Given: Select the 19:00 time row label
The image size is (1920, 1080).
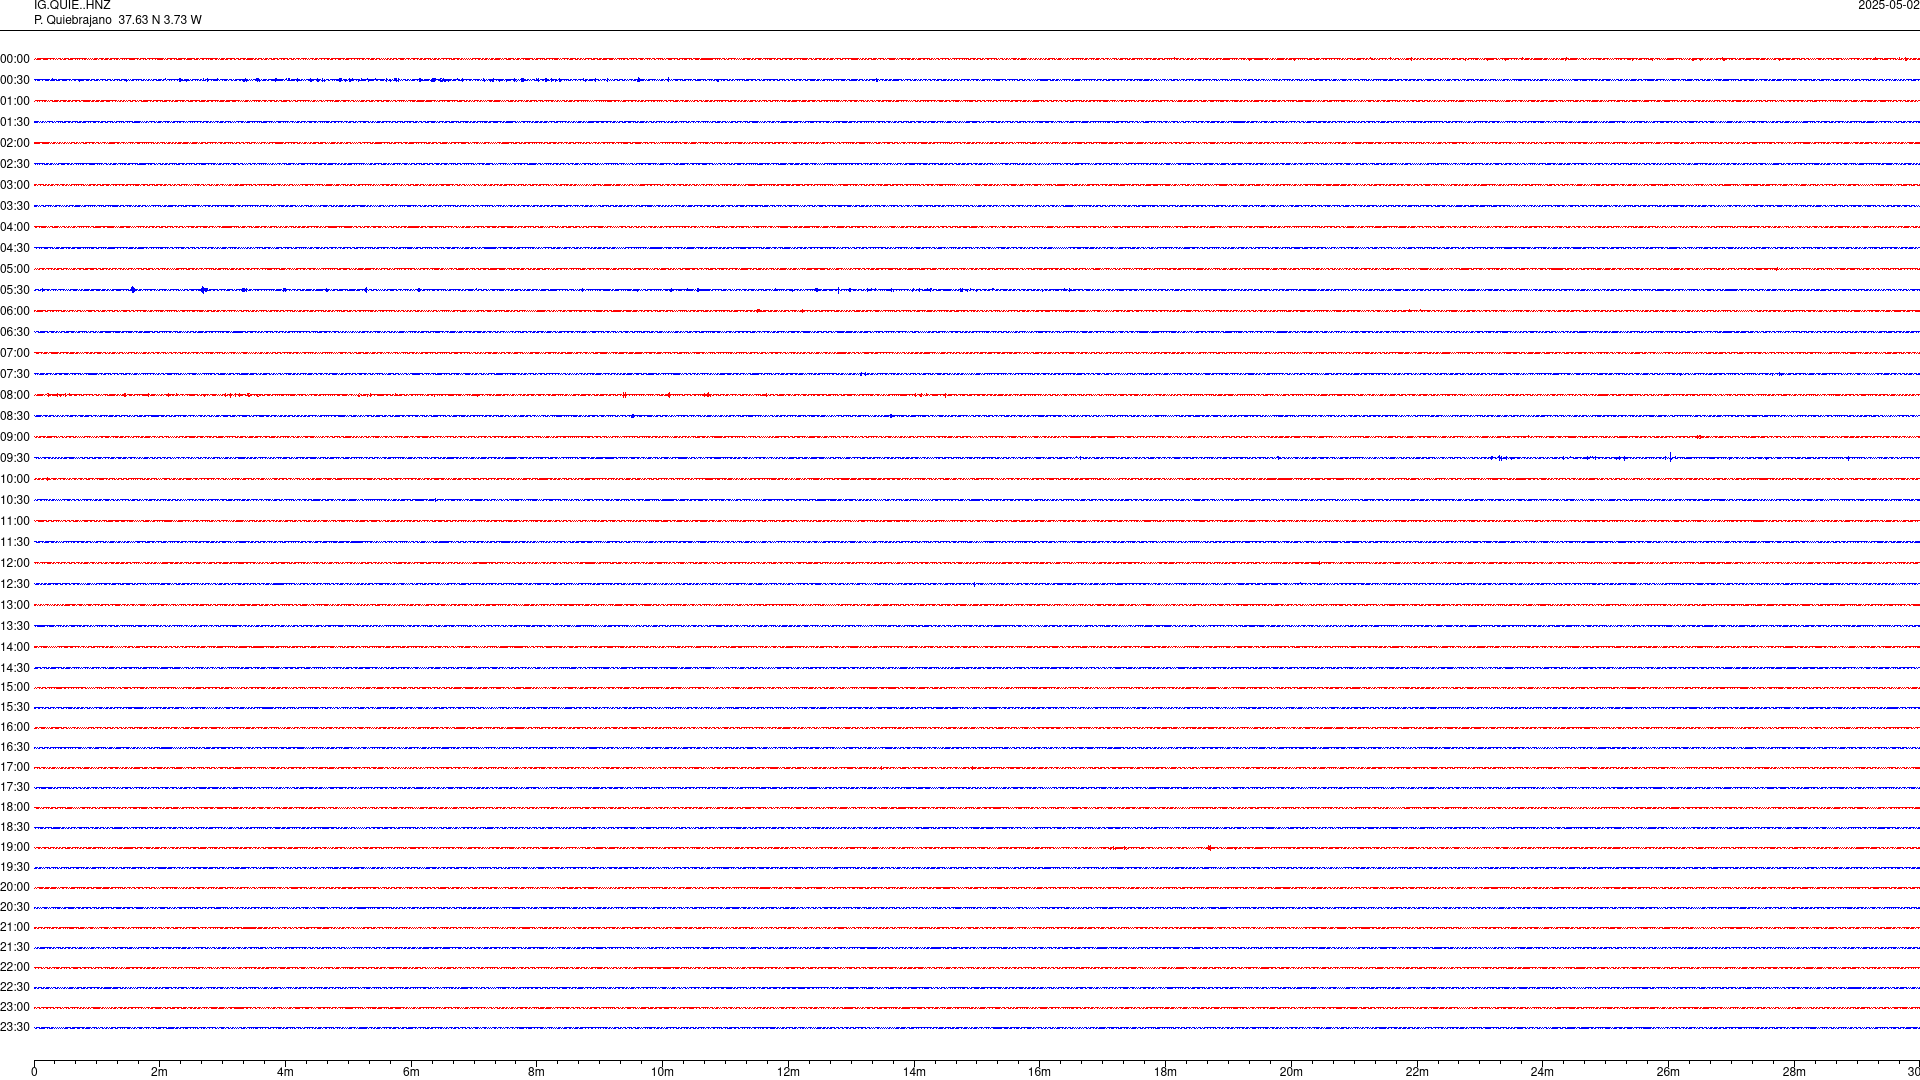Looking at the screenshot, I should [15, 847].
